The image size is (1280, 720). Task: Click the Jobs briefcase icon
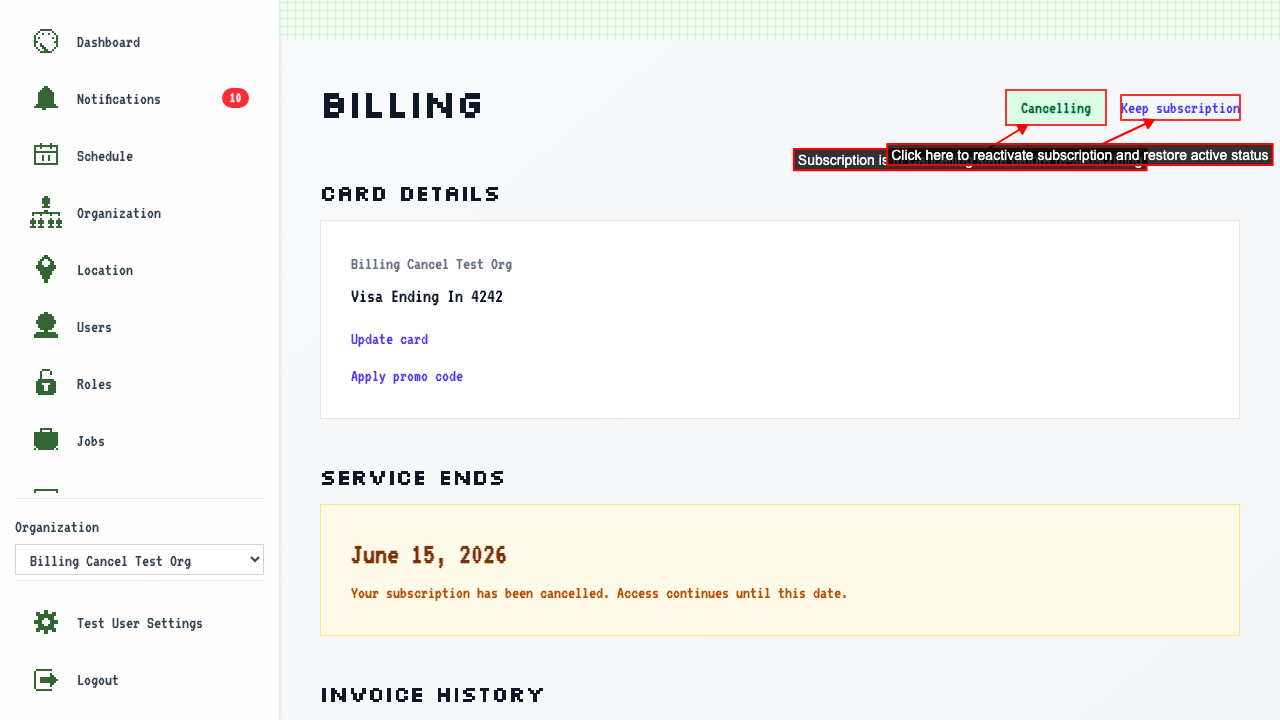tap(46, 441)
